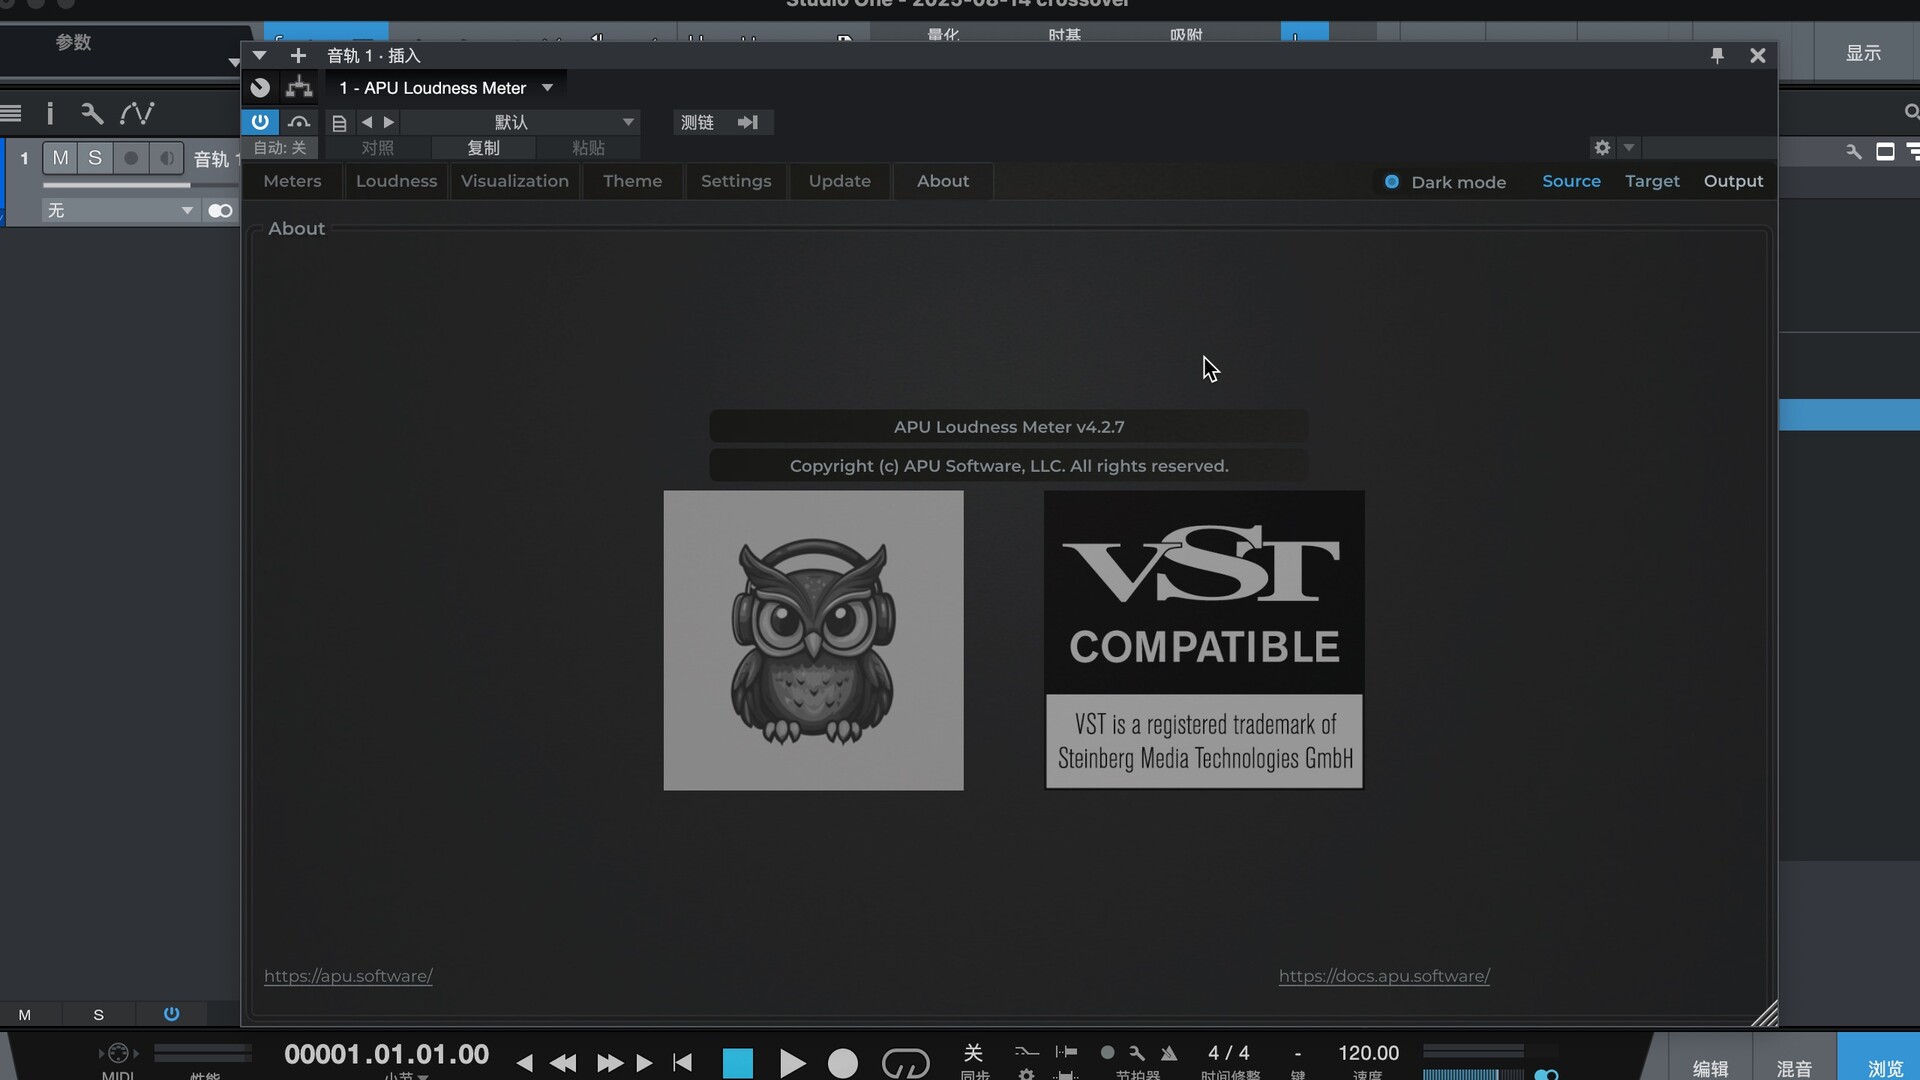Toggle Dark mode radio button
Screen dimensions: 1920x1080
tap(1392, 182)
